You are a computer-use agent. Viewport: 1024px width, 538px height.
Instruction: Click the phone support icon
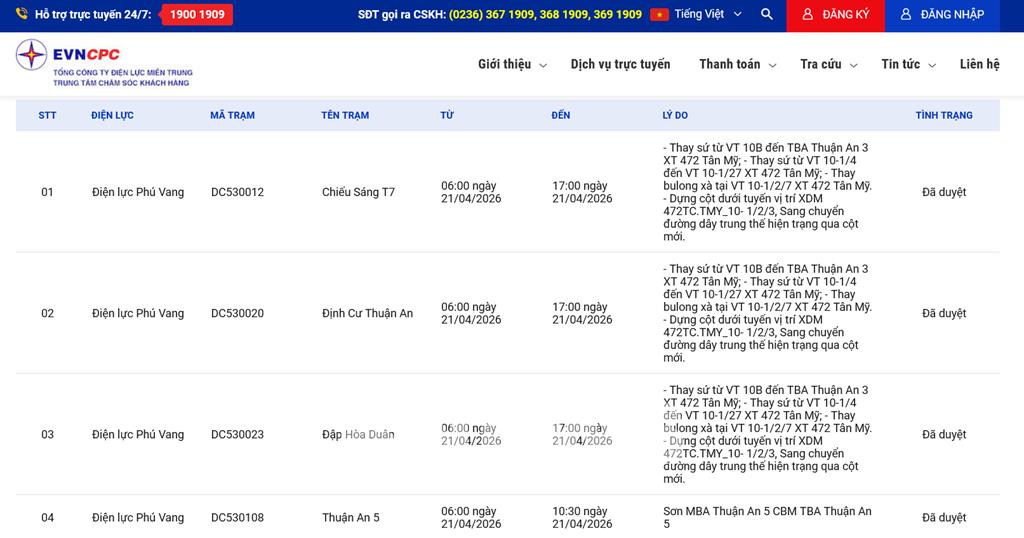pos(22,15)
